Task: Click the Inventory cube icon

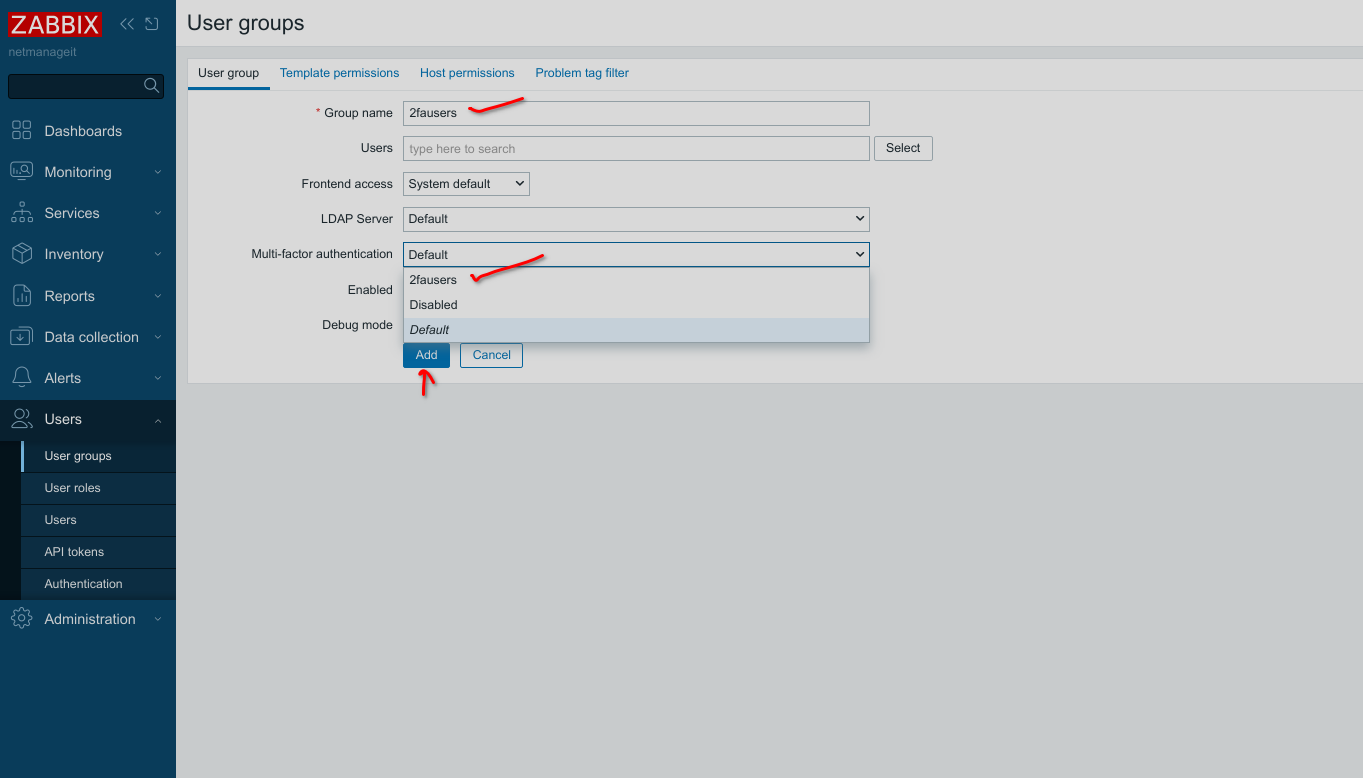Action: coord(21,254)
